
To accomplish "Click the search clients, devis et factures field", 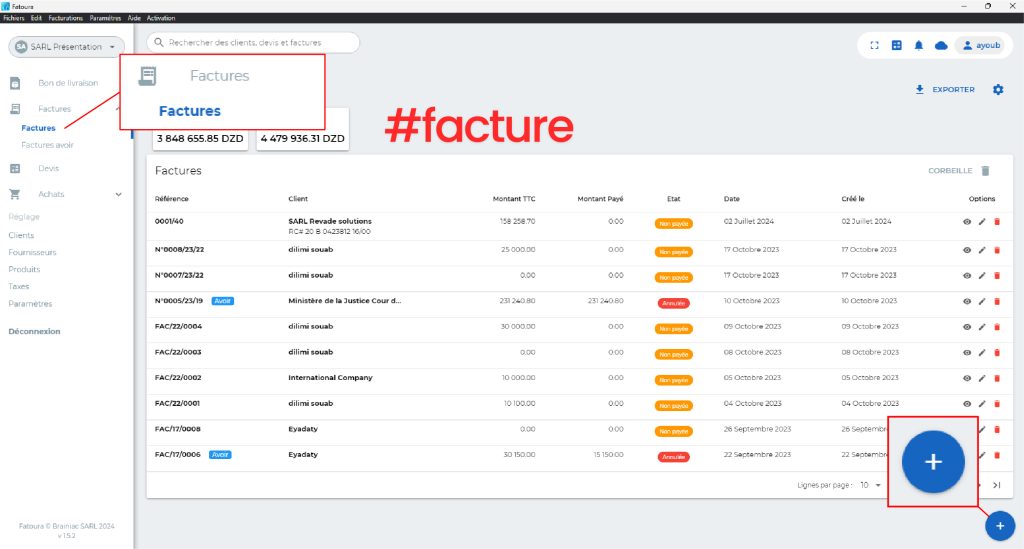I will click(x=253, y=42).
